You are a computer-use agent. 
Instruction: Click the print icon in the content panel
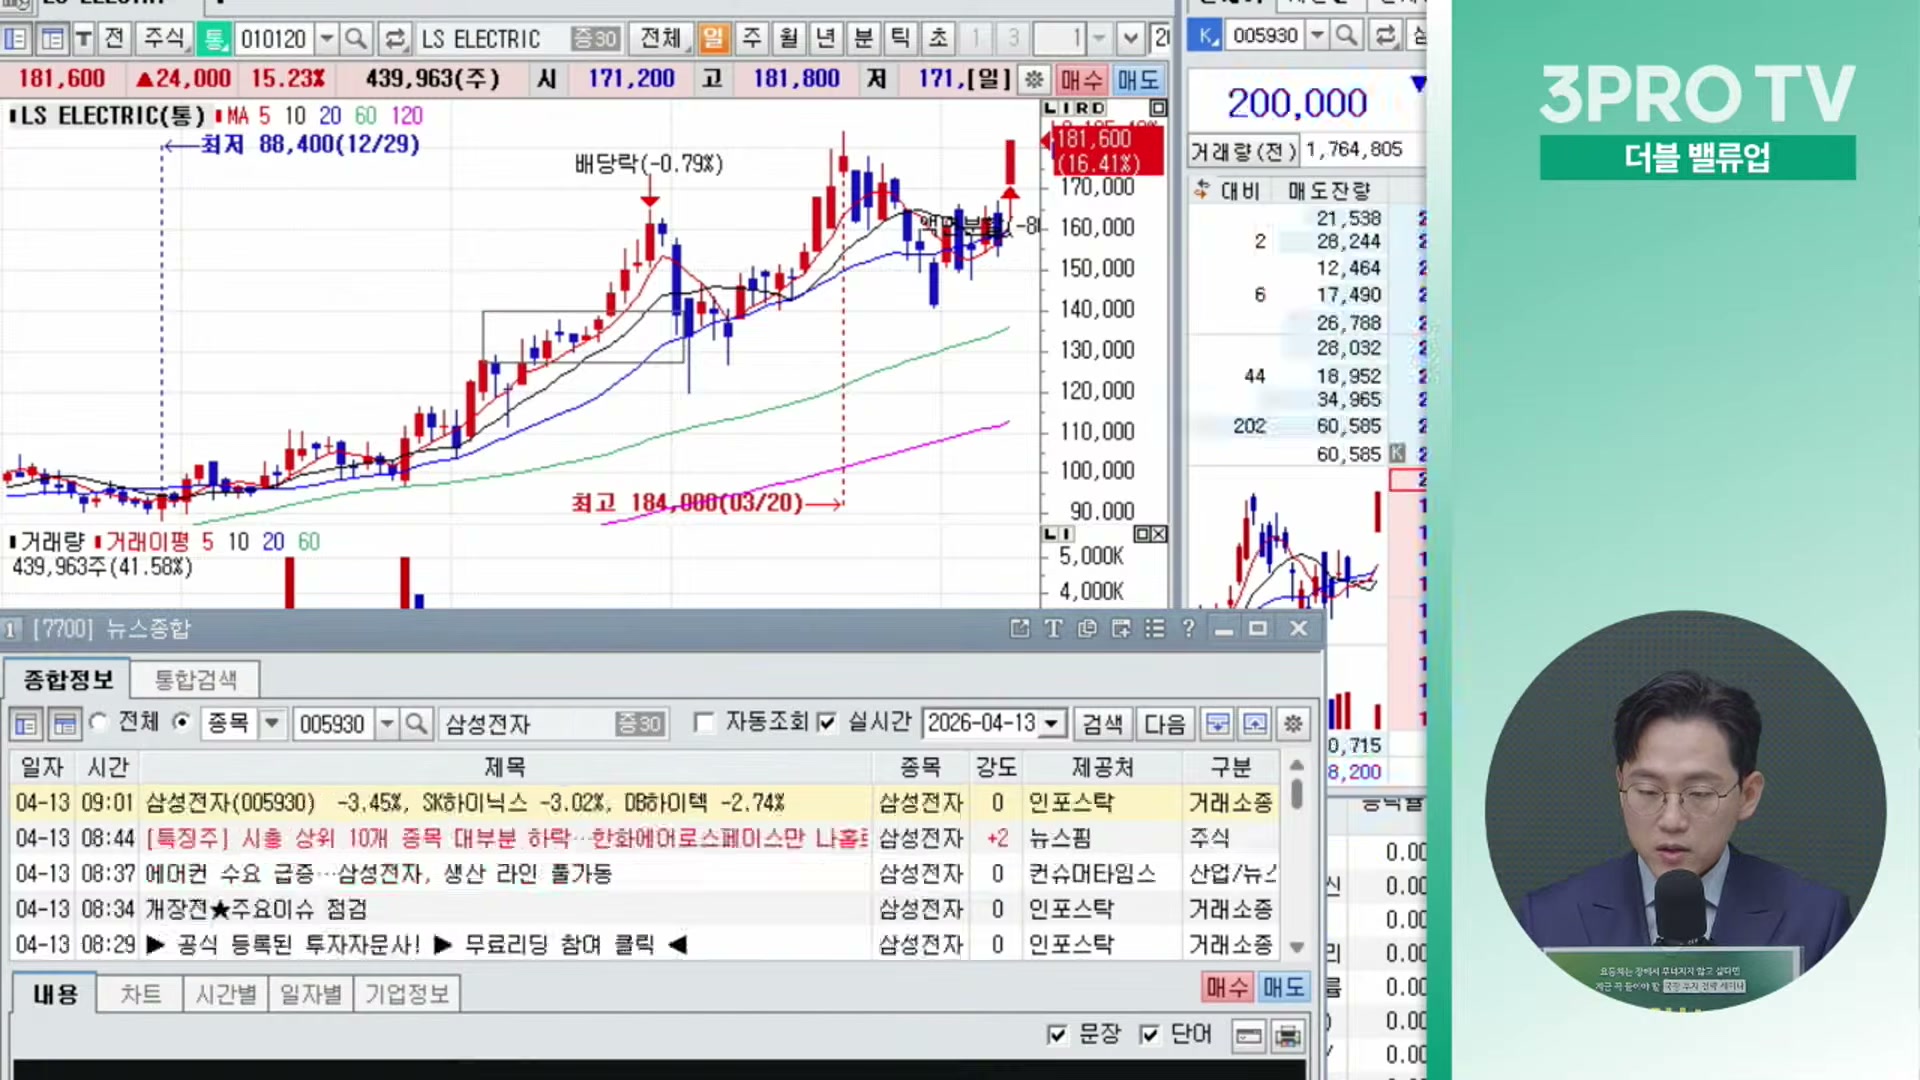(1288, 1035)
